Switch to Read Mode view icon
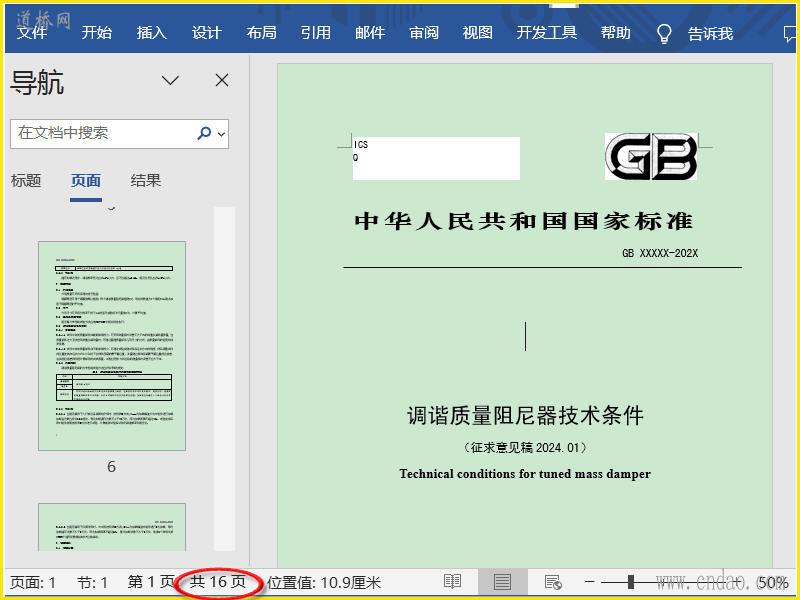This screenshot has width=800, height=600. [x=453, y=582]
